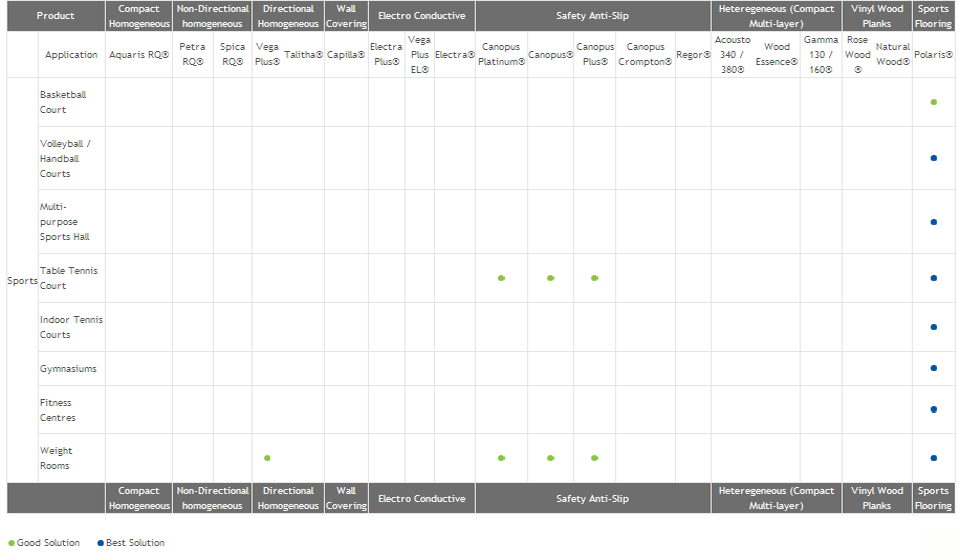Image resolution: width=960 pixels, height=560 pixels.
Task: Select the Canopus Platinum product name
Action: 501,54
